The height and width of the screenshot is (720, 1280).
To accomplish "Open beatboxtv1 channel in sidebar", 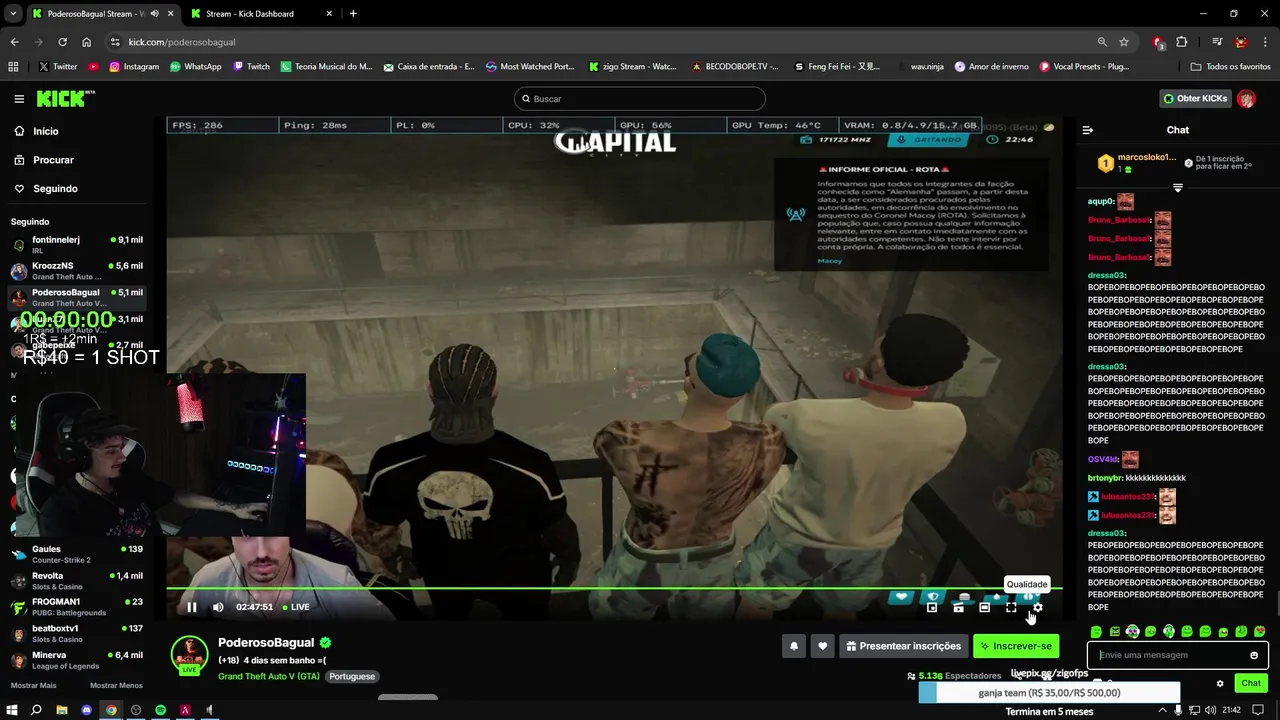I will click(x=77, y=633).
